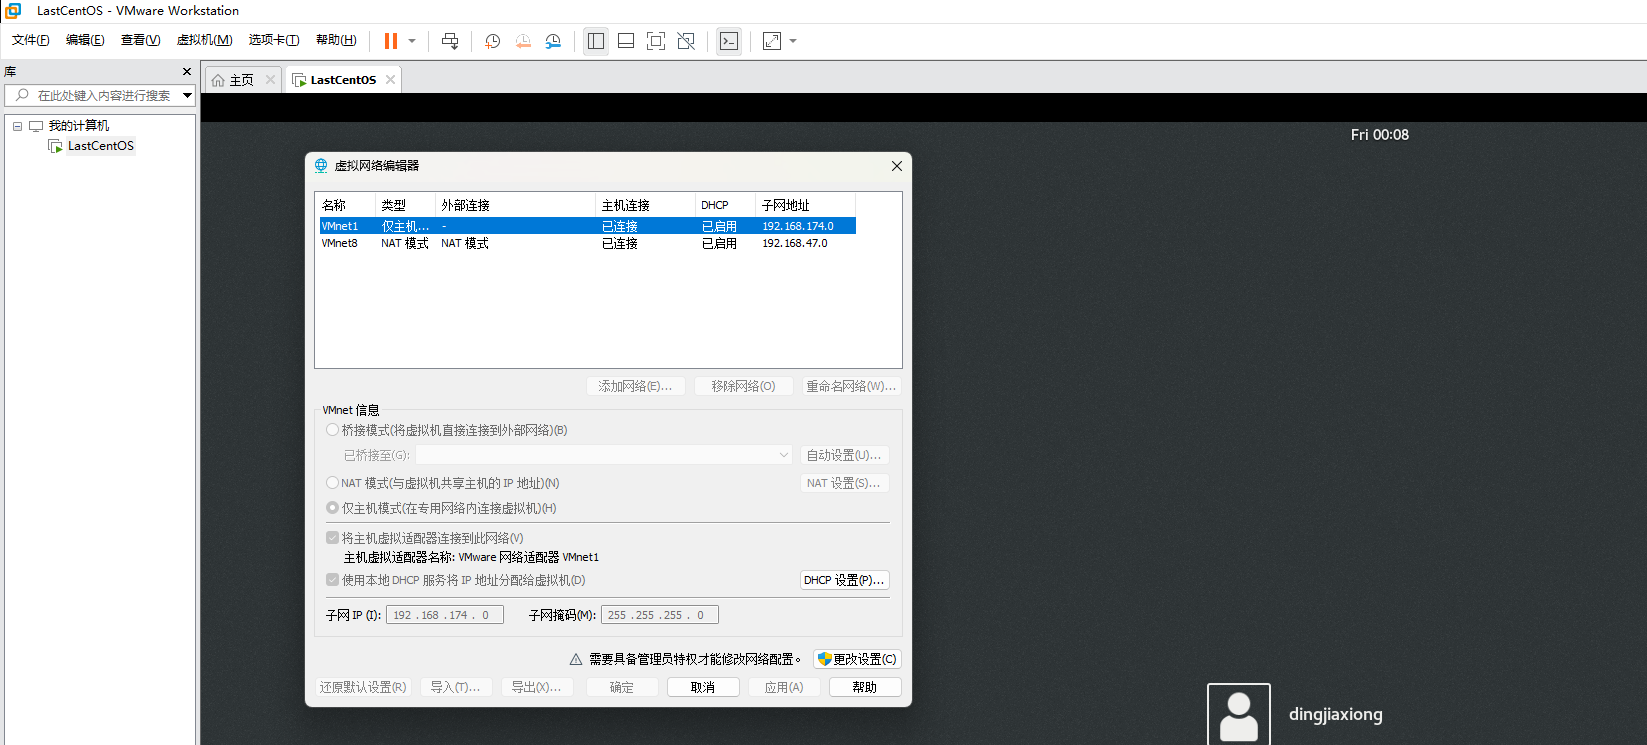Click the 自动设置(U)... button
Image resolution: width=1647 pixels, height=745 pixels.
click(x=844, y=455)
